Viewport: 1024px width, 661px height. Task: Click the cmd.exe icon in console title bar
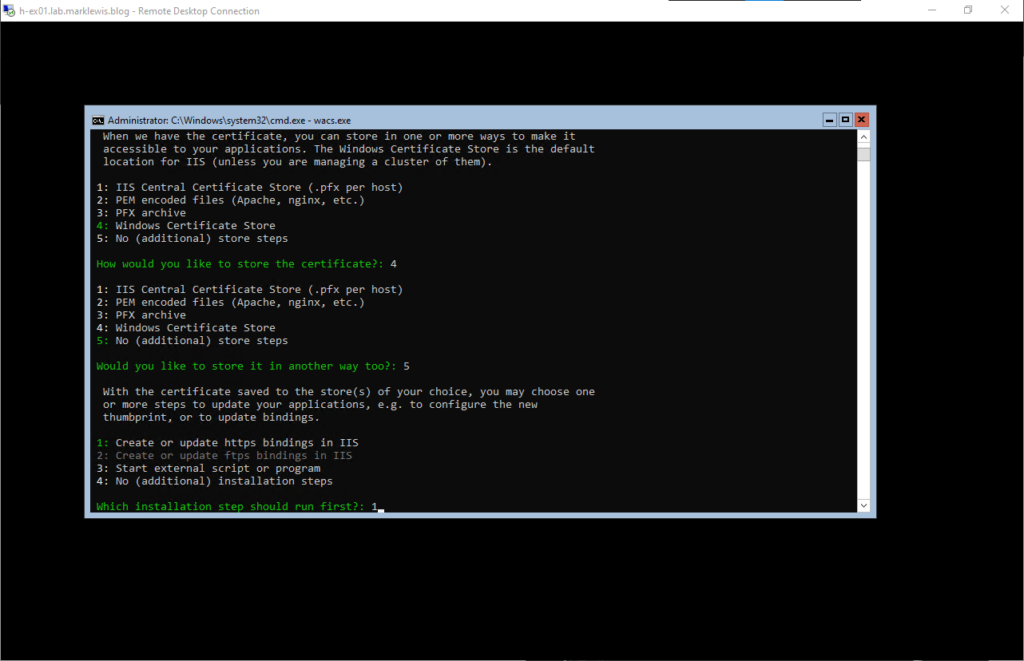coord(98,120)
